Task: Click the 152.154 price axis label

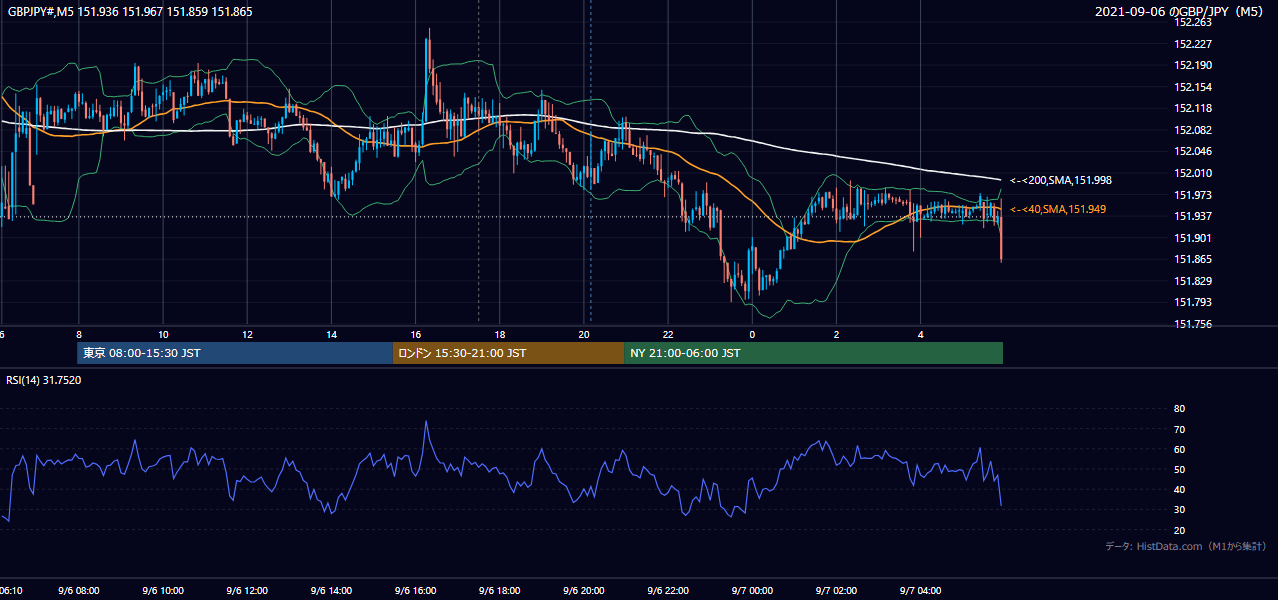Action: tap(1192, 87)
